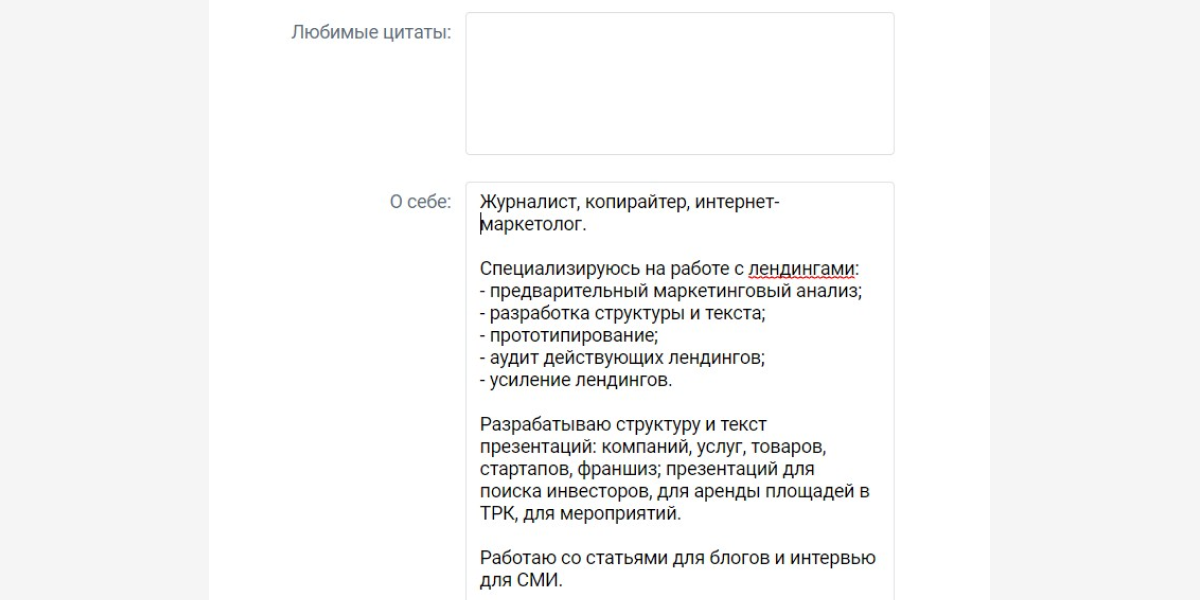Screen dimensions: 1200x600
Task: Click the Любимые цитаты field label
Action: (x=371, y=32)
